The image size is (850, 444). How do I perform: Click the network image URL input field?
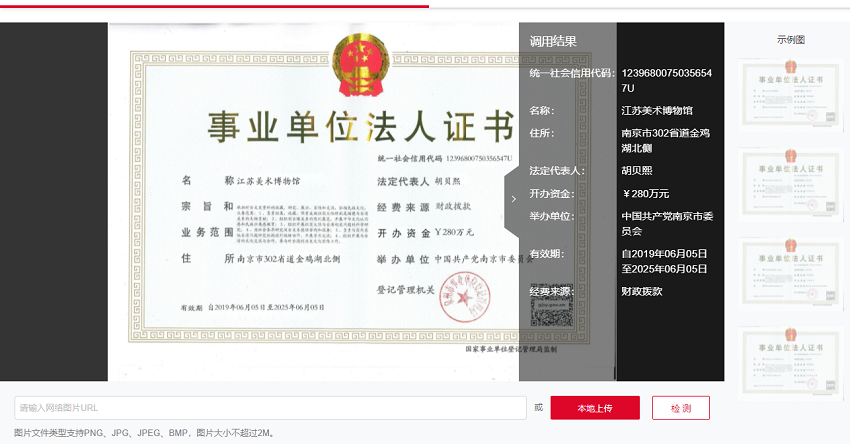pos(270,408)
